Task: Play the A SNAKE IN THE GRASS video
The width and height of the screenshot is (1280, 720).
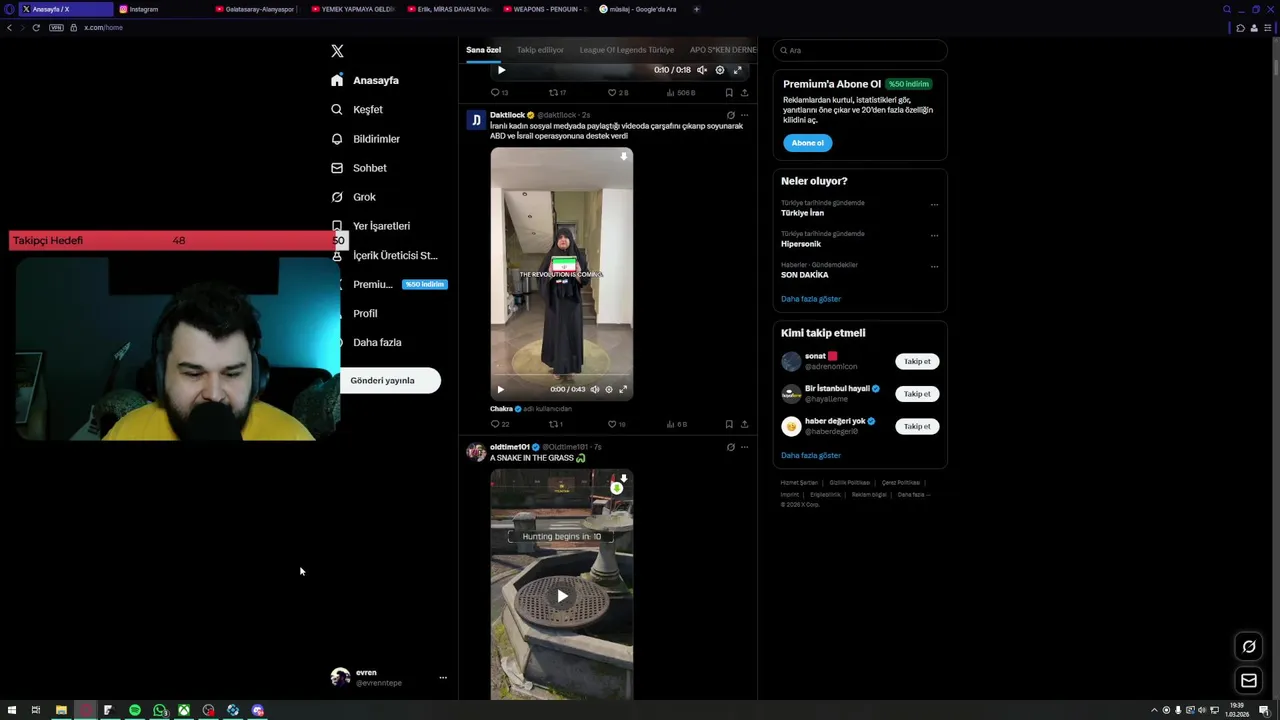Action: pos(562,596)
